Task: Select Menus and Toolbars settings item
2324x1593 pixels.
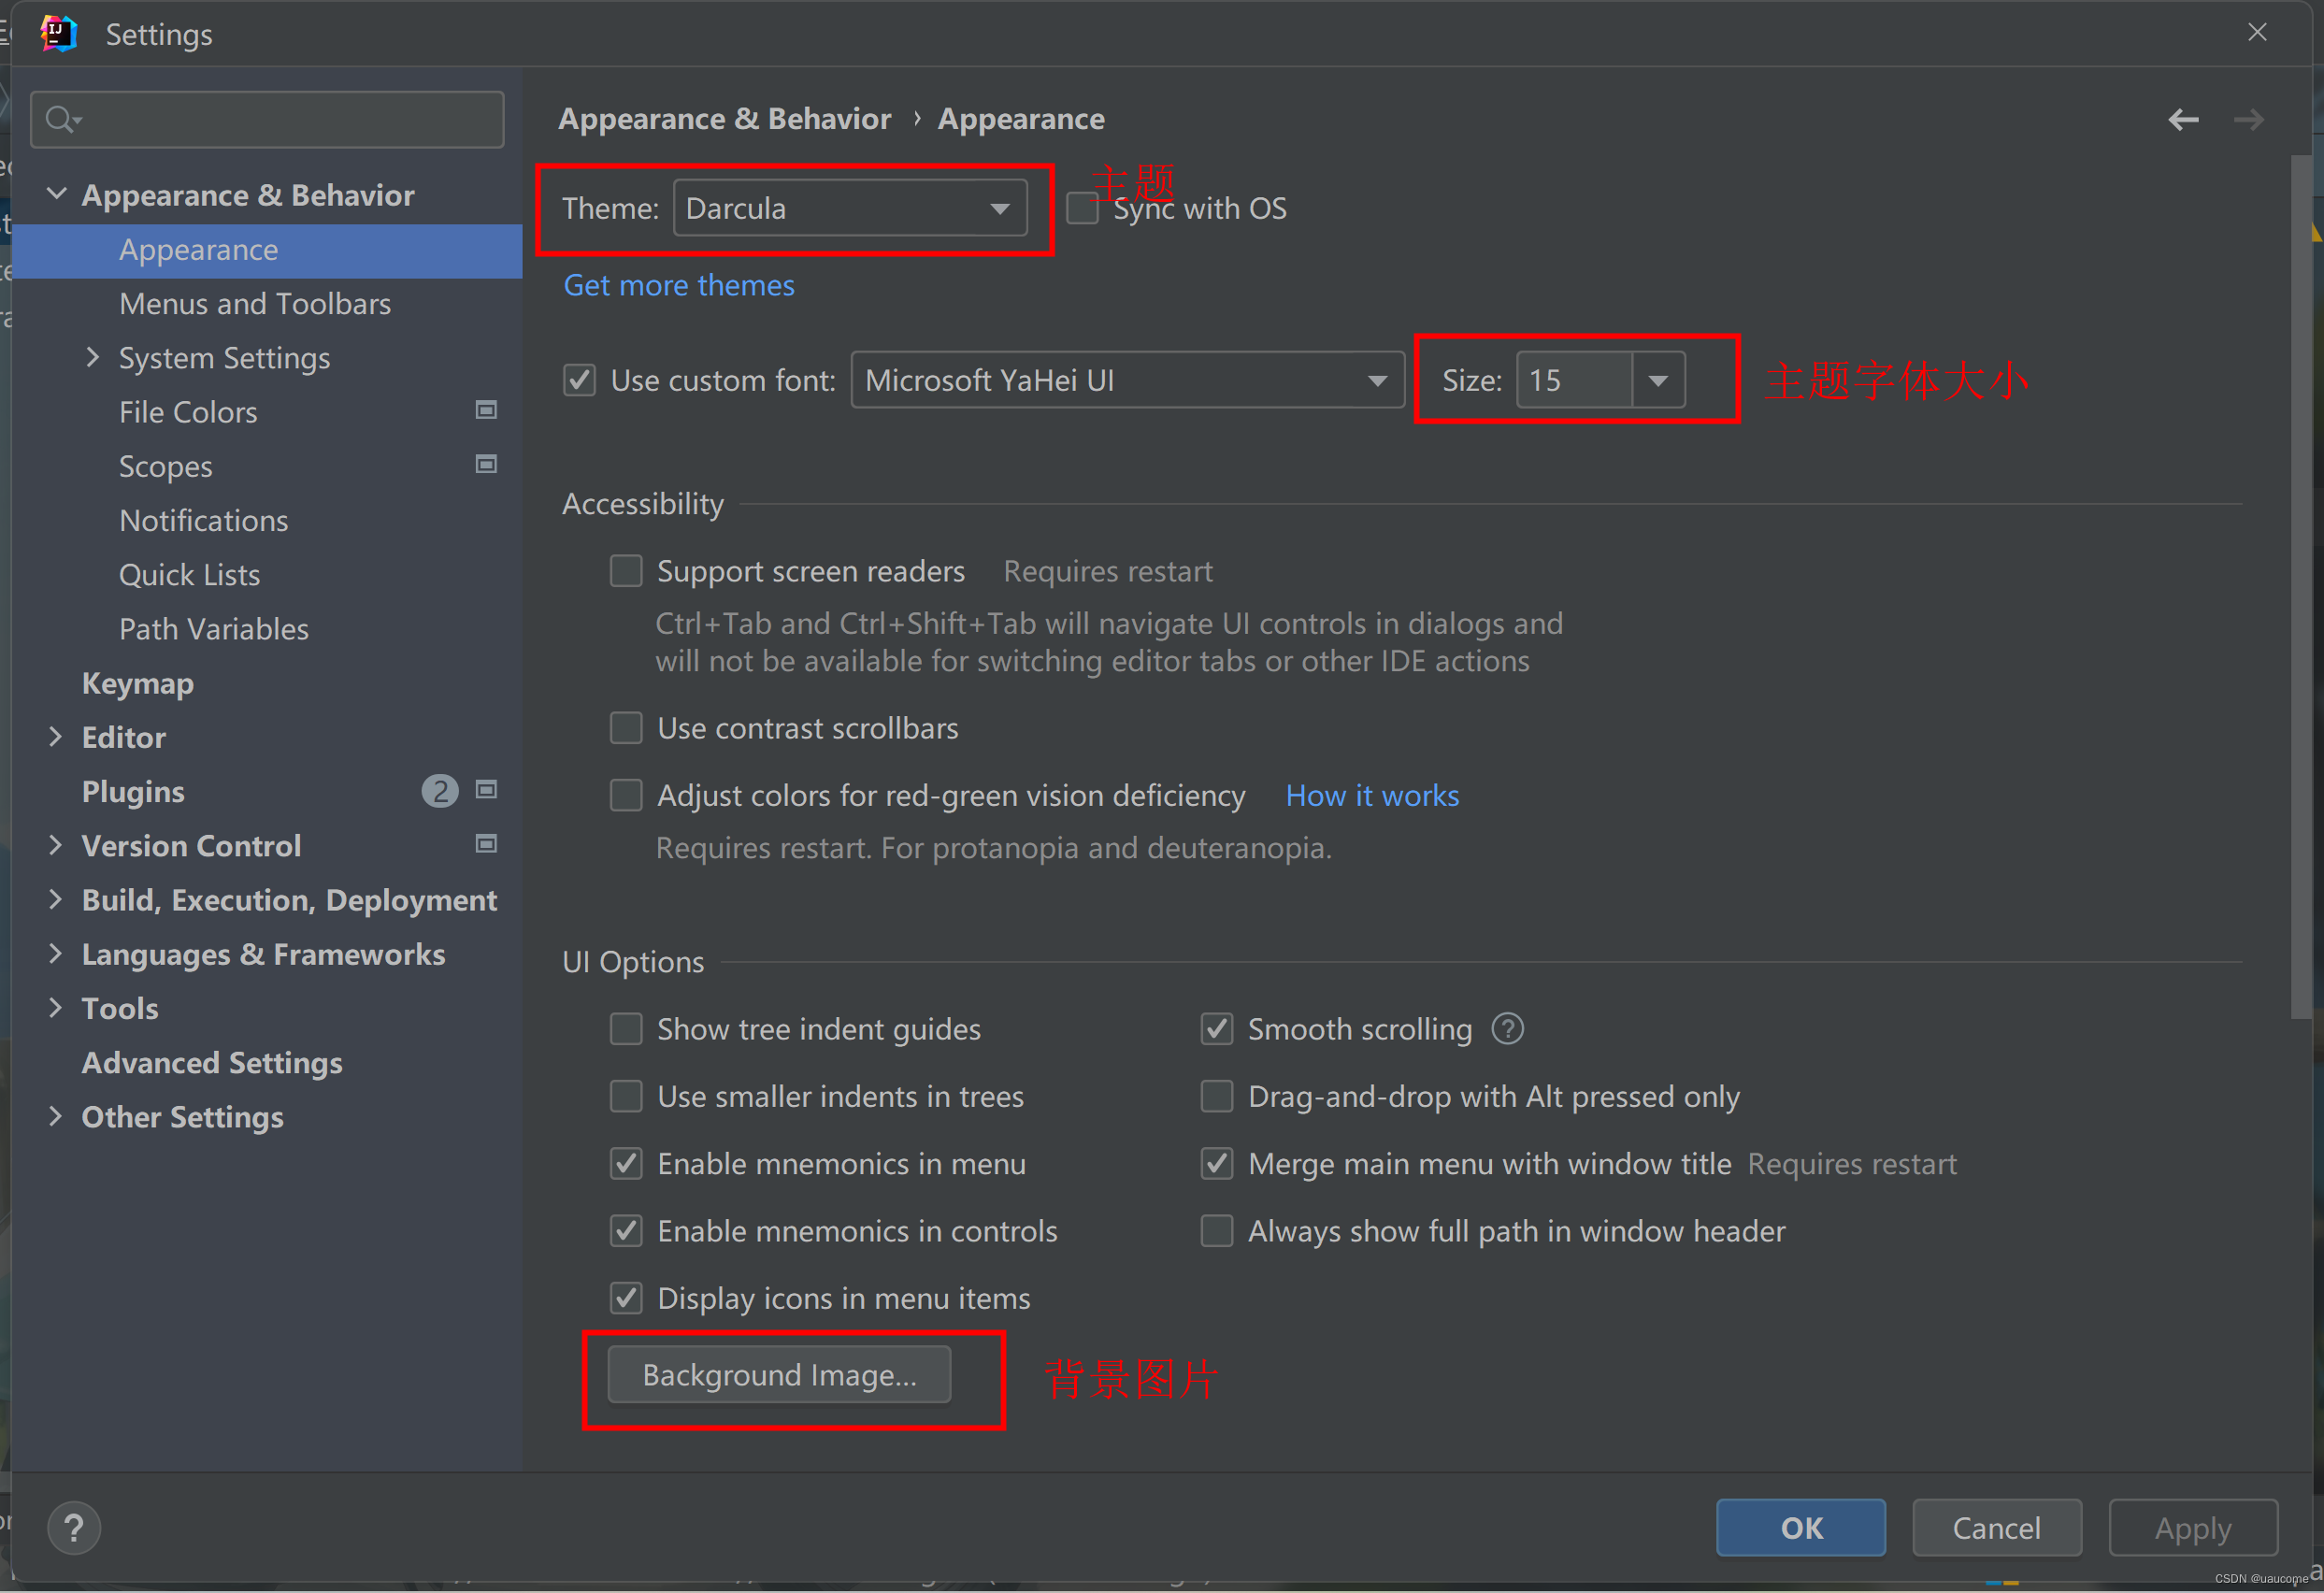Action: (252, 304)
